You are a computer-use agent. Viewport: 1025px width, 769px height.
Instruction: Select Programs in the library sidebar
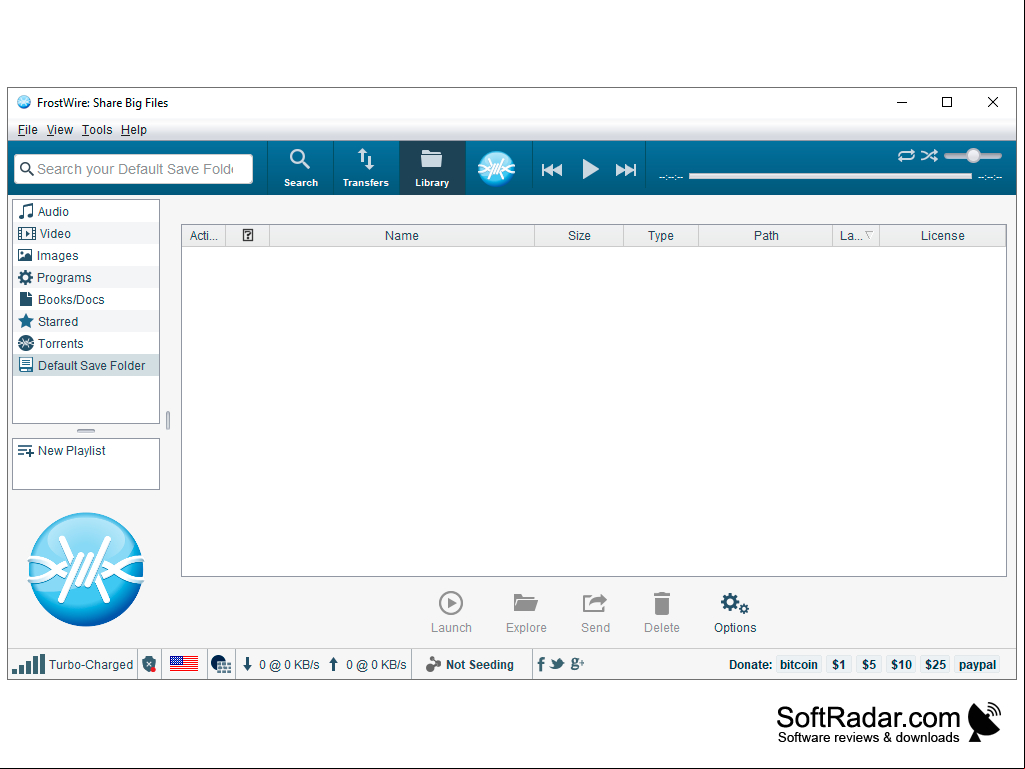pyautogui.click(x=86, y=277)
